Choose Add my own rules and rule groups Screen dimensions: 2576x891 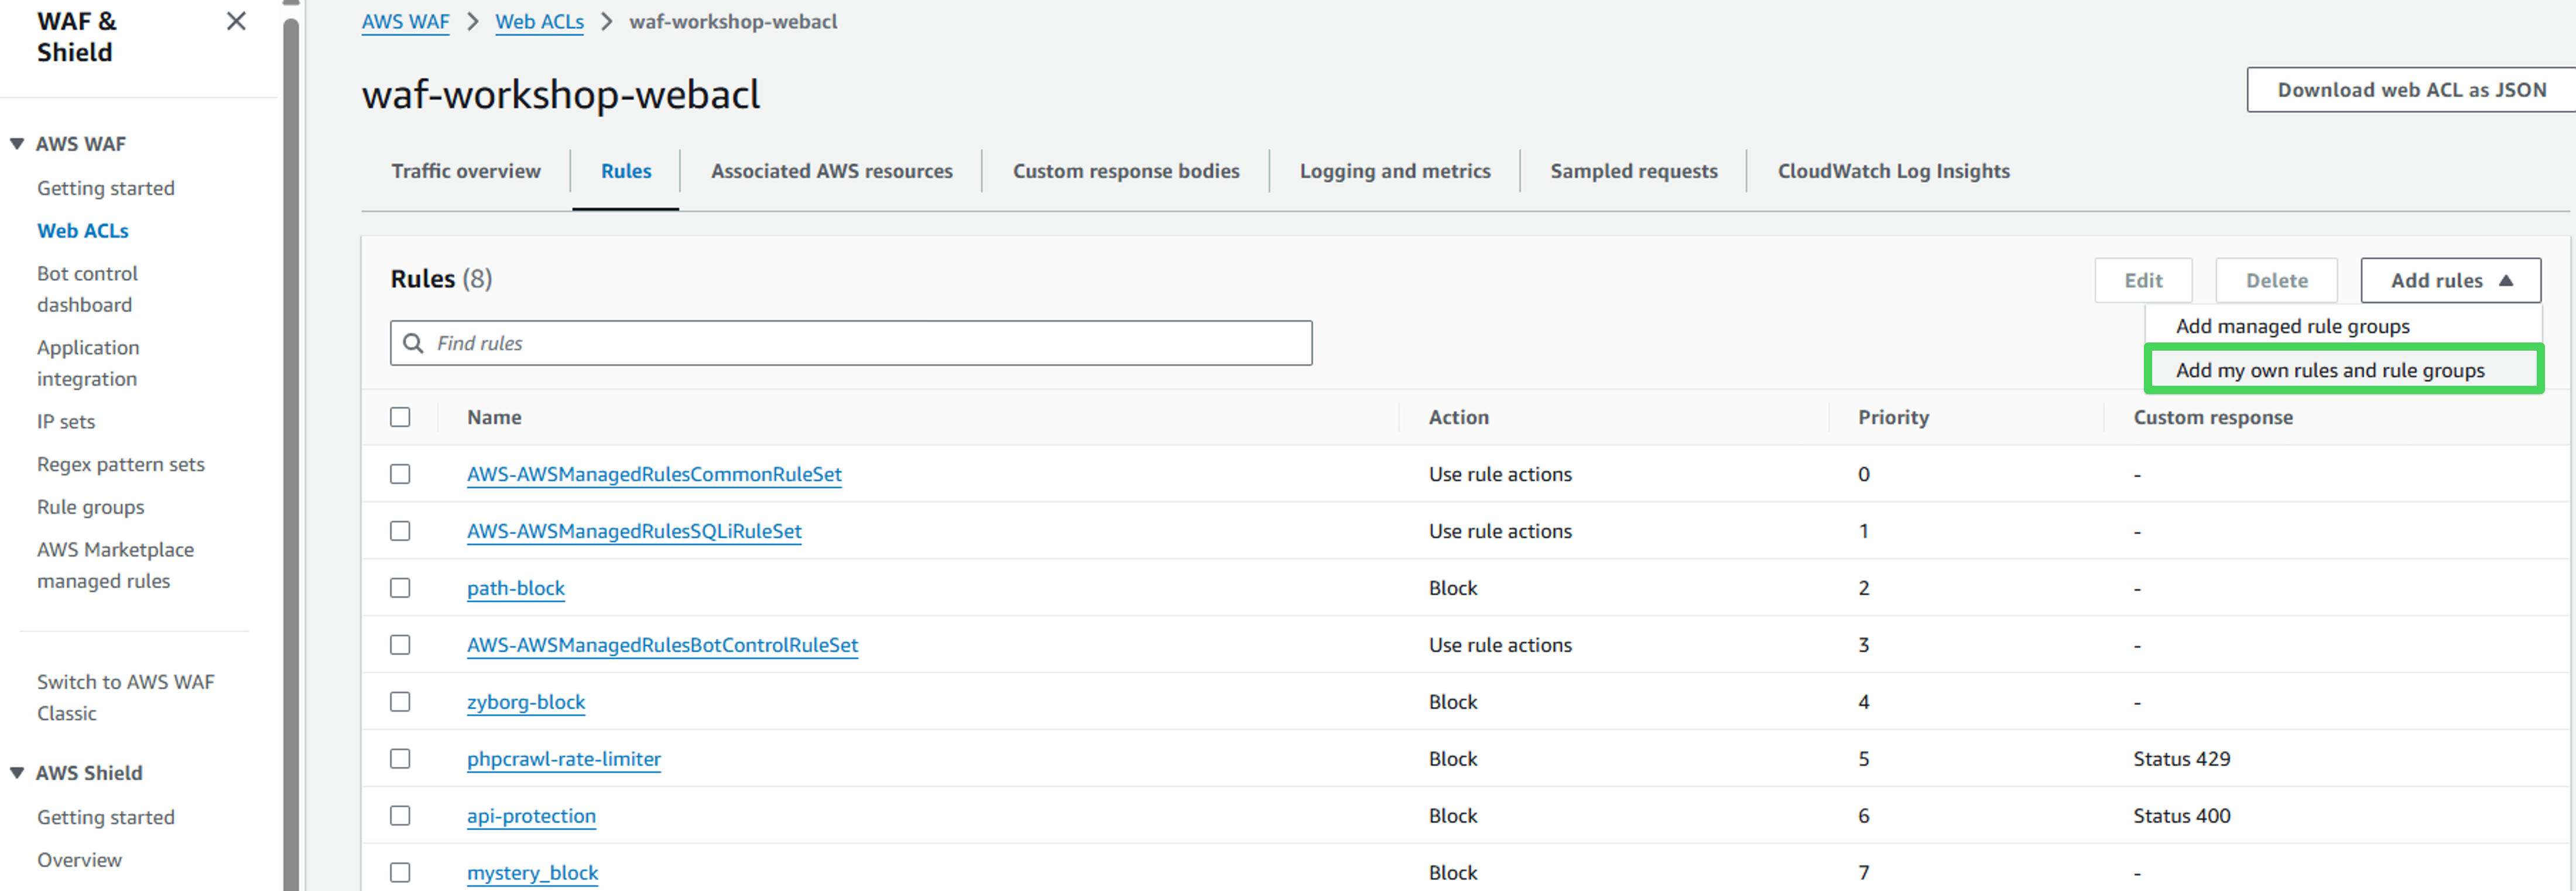coord(2329,370)
